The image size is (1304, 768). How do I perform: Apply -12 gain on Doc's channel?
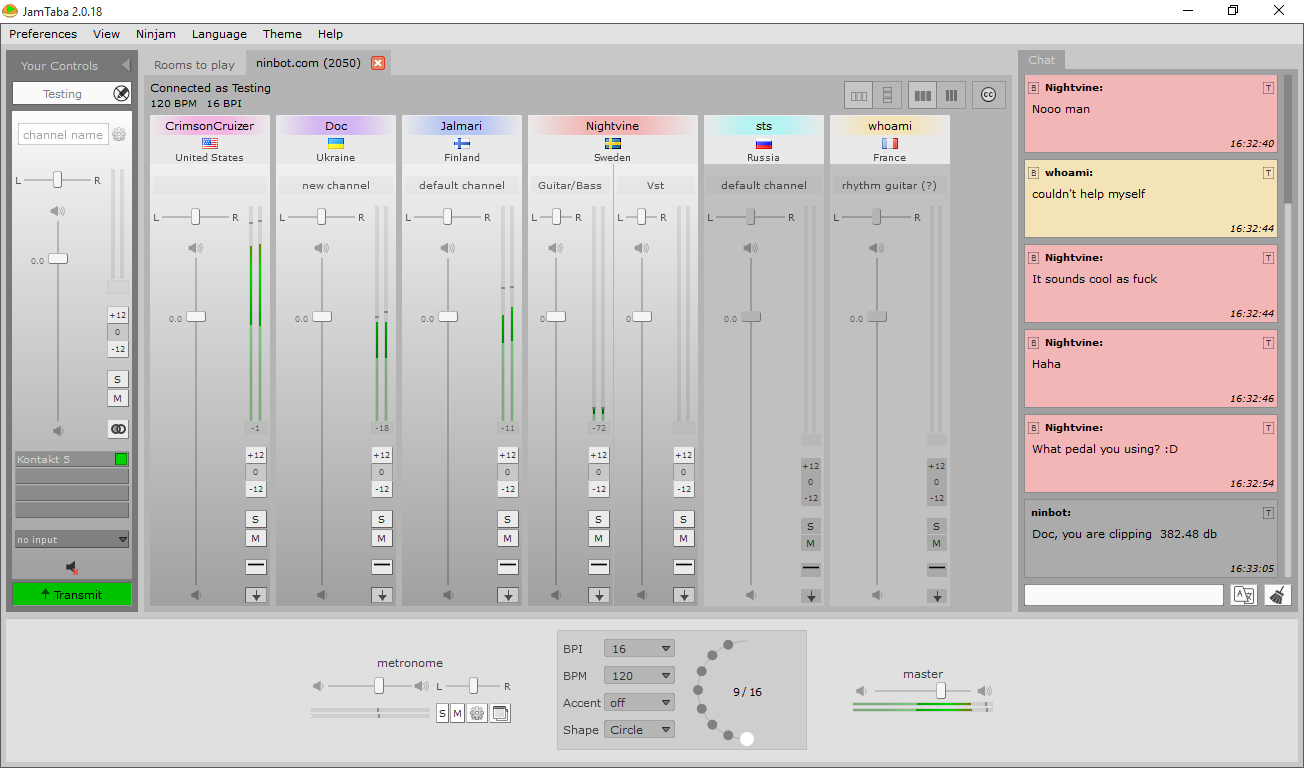[x=382, y=489]
